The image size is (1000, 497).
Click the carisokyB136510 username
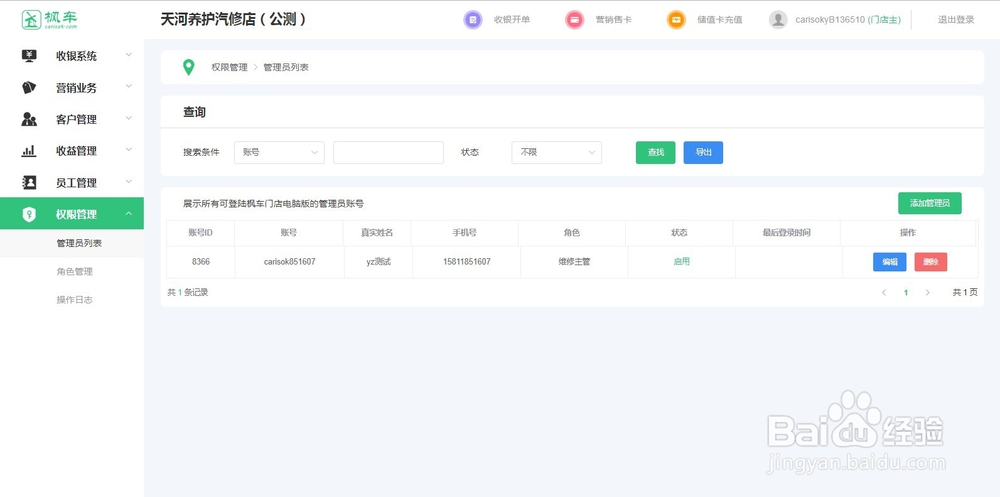(x=830, y=20)
